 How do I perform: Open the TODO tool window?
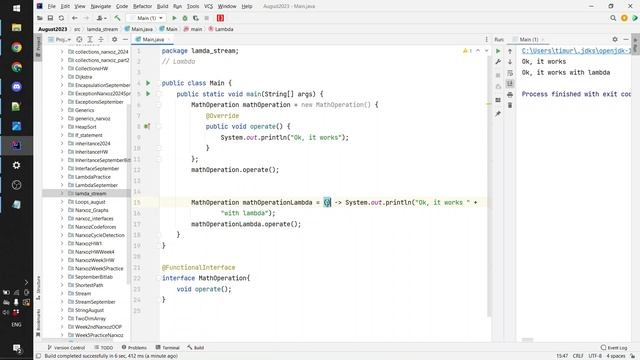(x=104, y=348)
